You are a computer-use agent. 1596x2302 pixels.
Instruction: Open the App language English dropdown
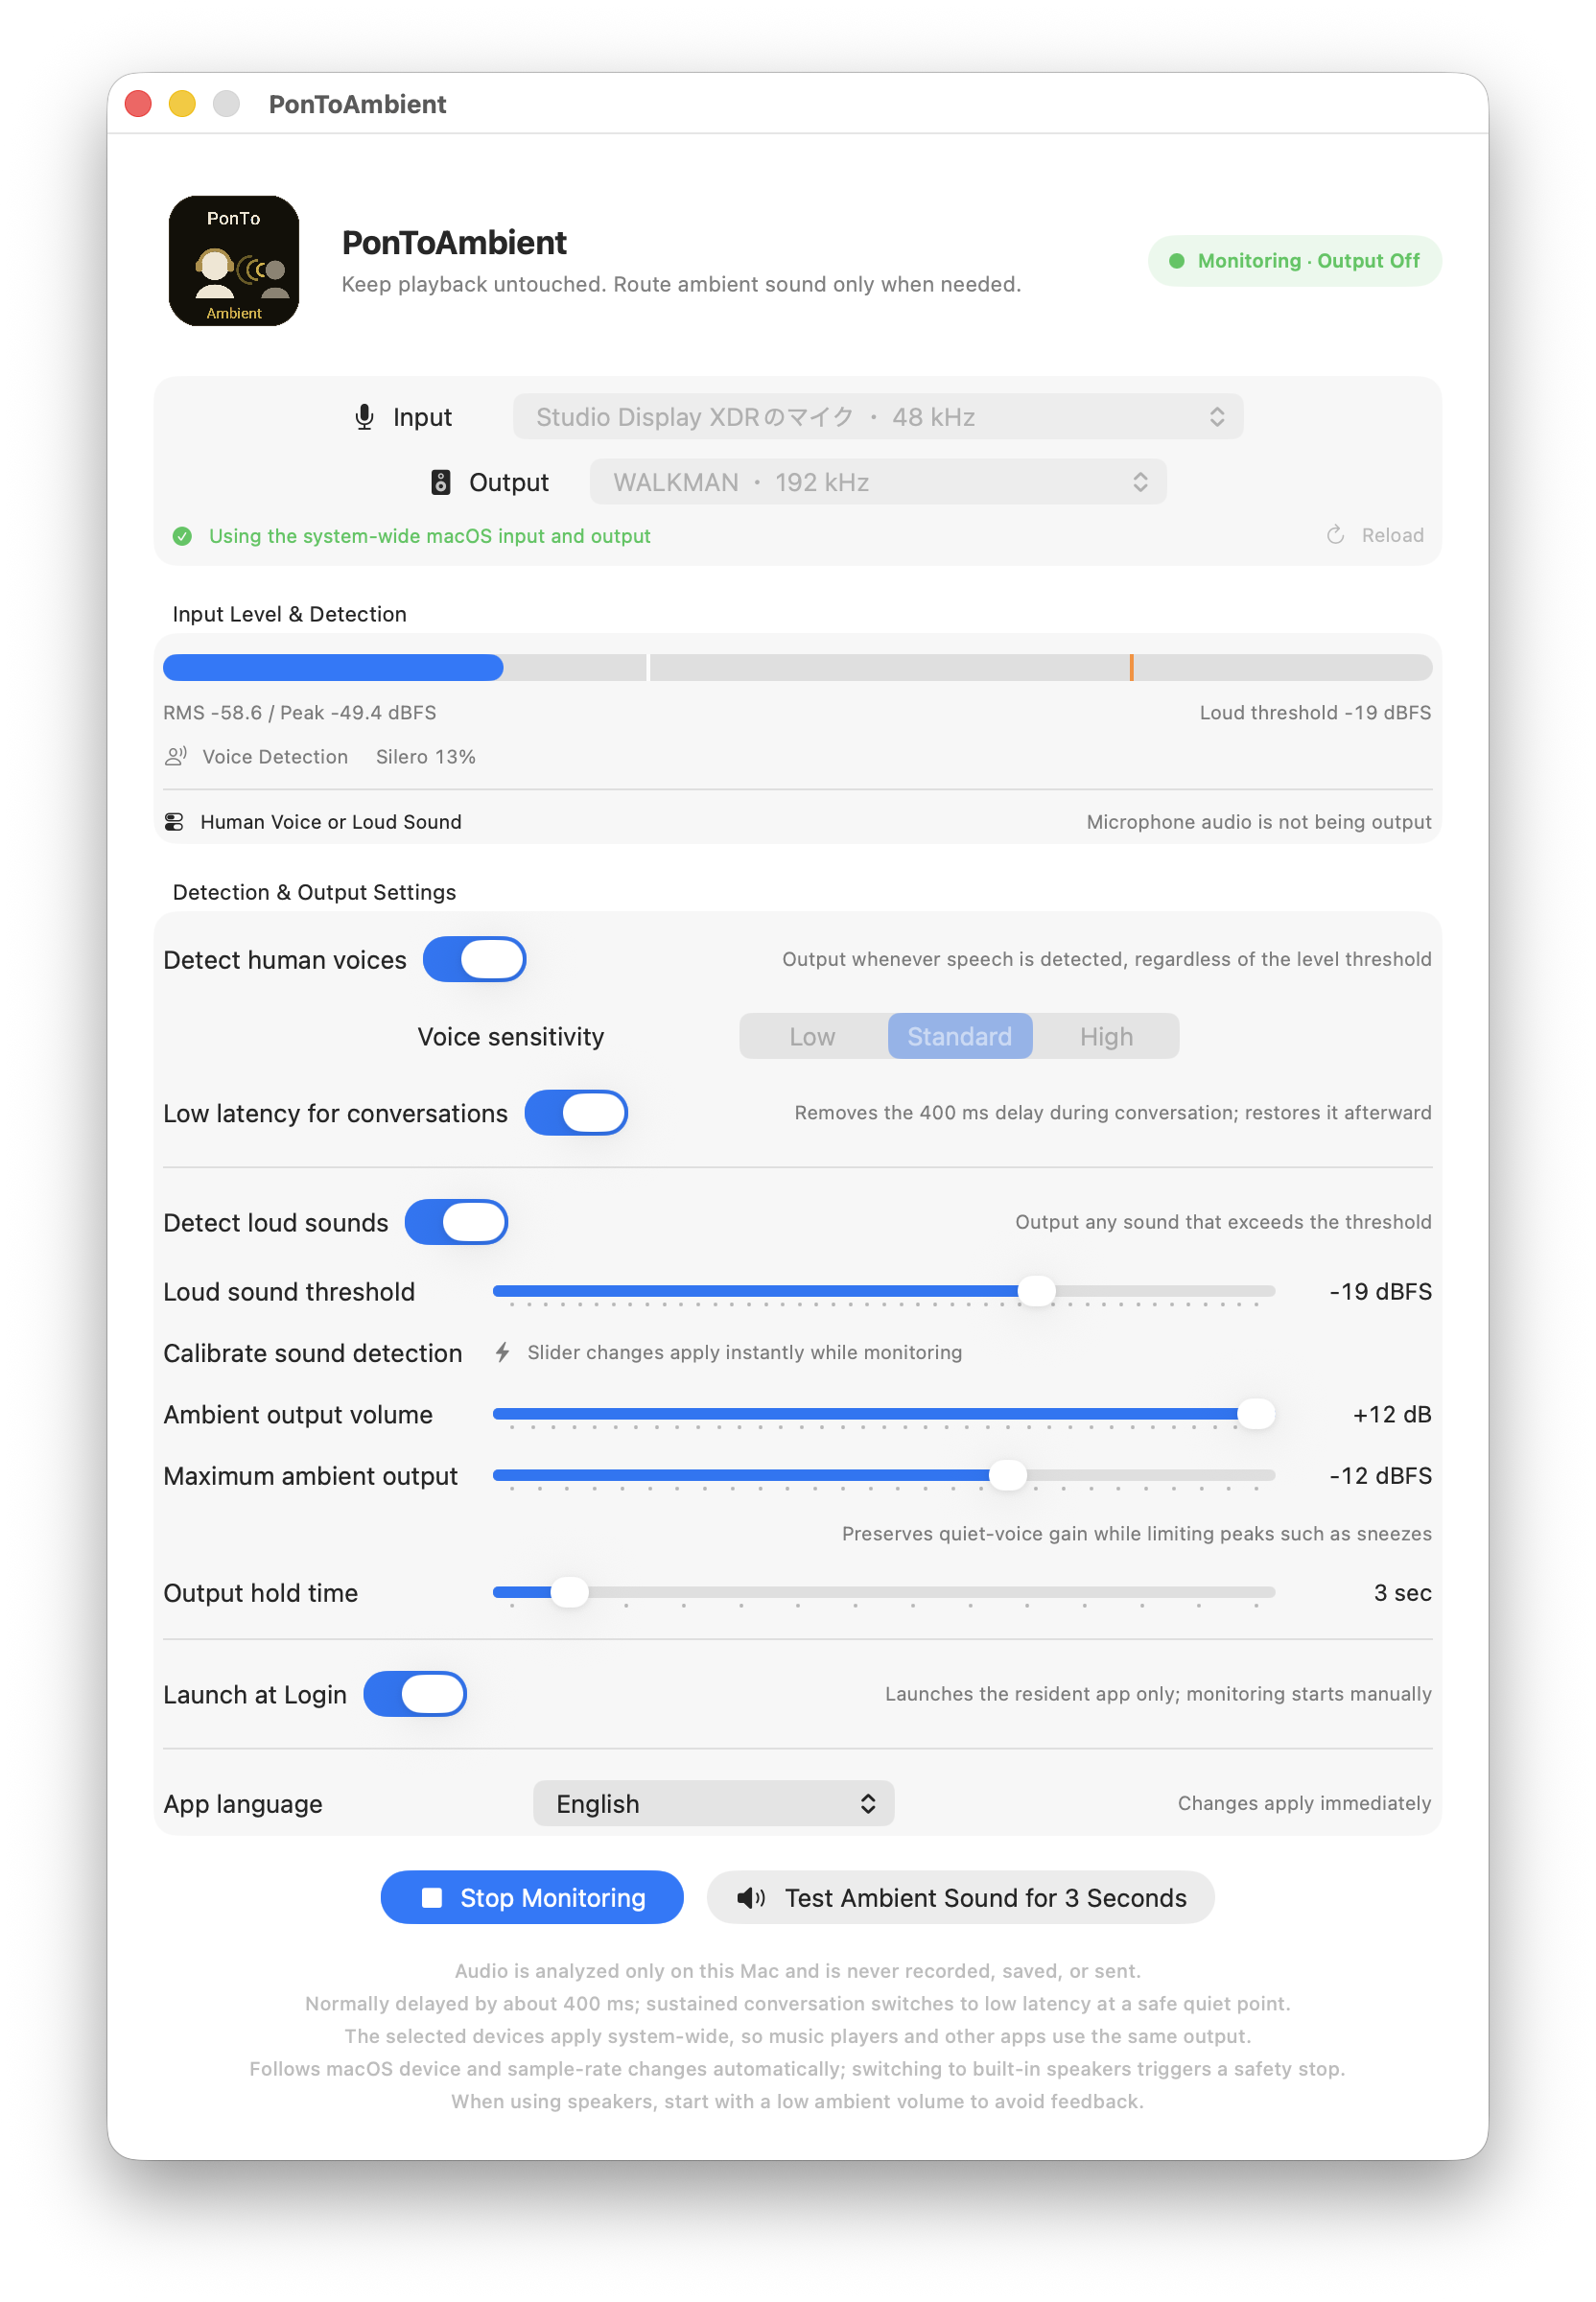(714, 1804)
